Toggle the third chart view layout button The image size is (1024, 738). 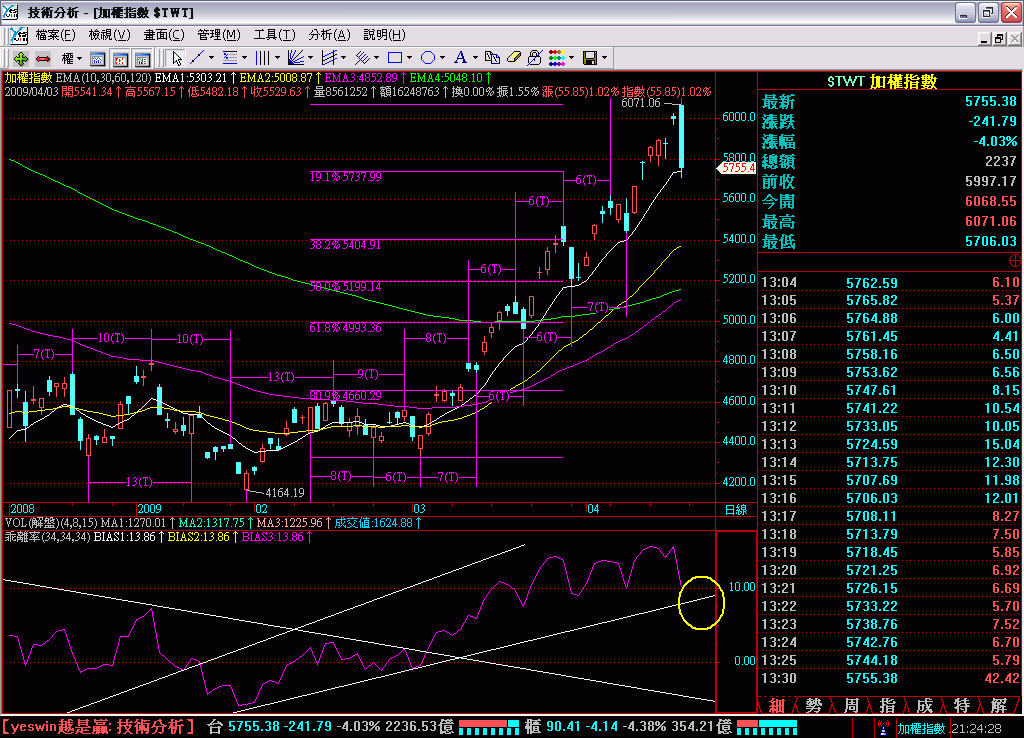point(142,59)
